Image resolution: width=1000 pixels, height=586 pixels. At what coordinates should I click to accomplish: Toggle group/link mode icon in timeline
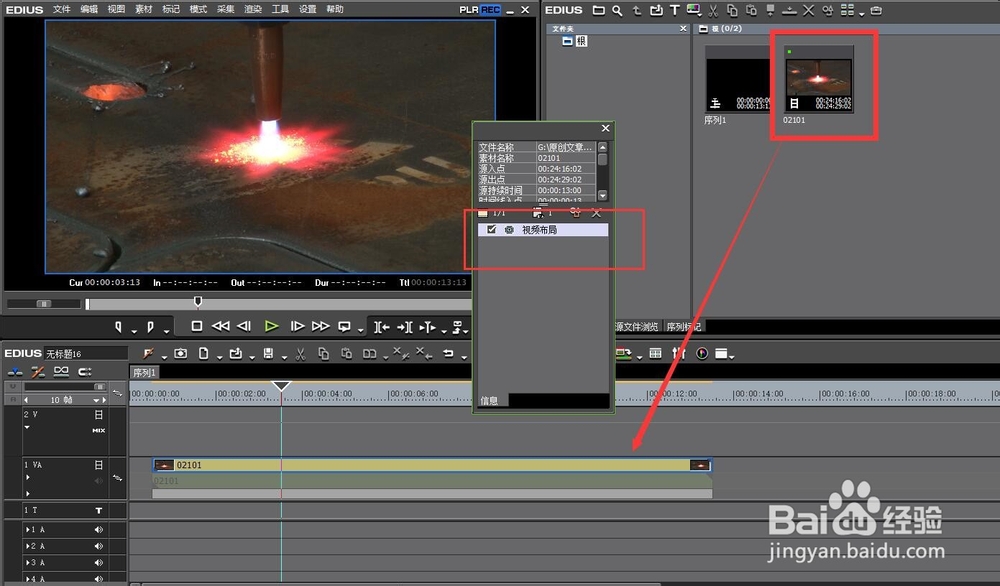(x=61, y=371)
